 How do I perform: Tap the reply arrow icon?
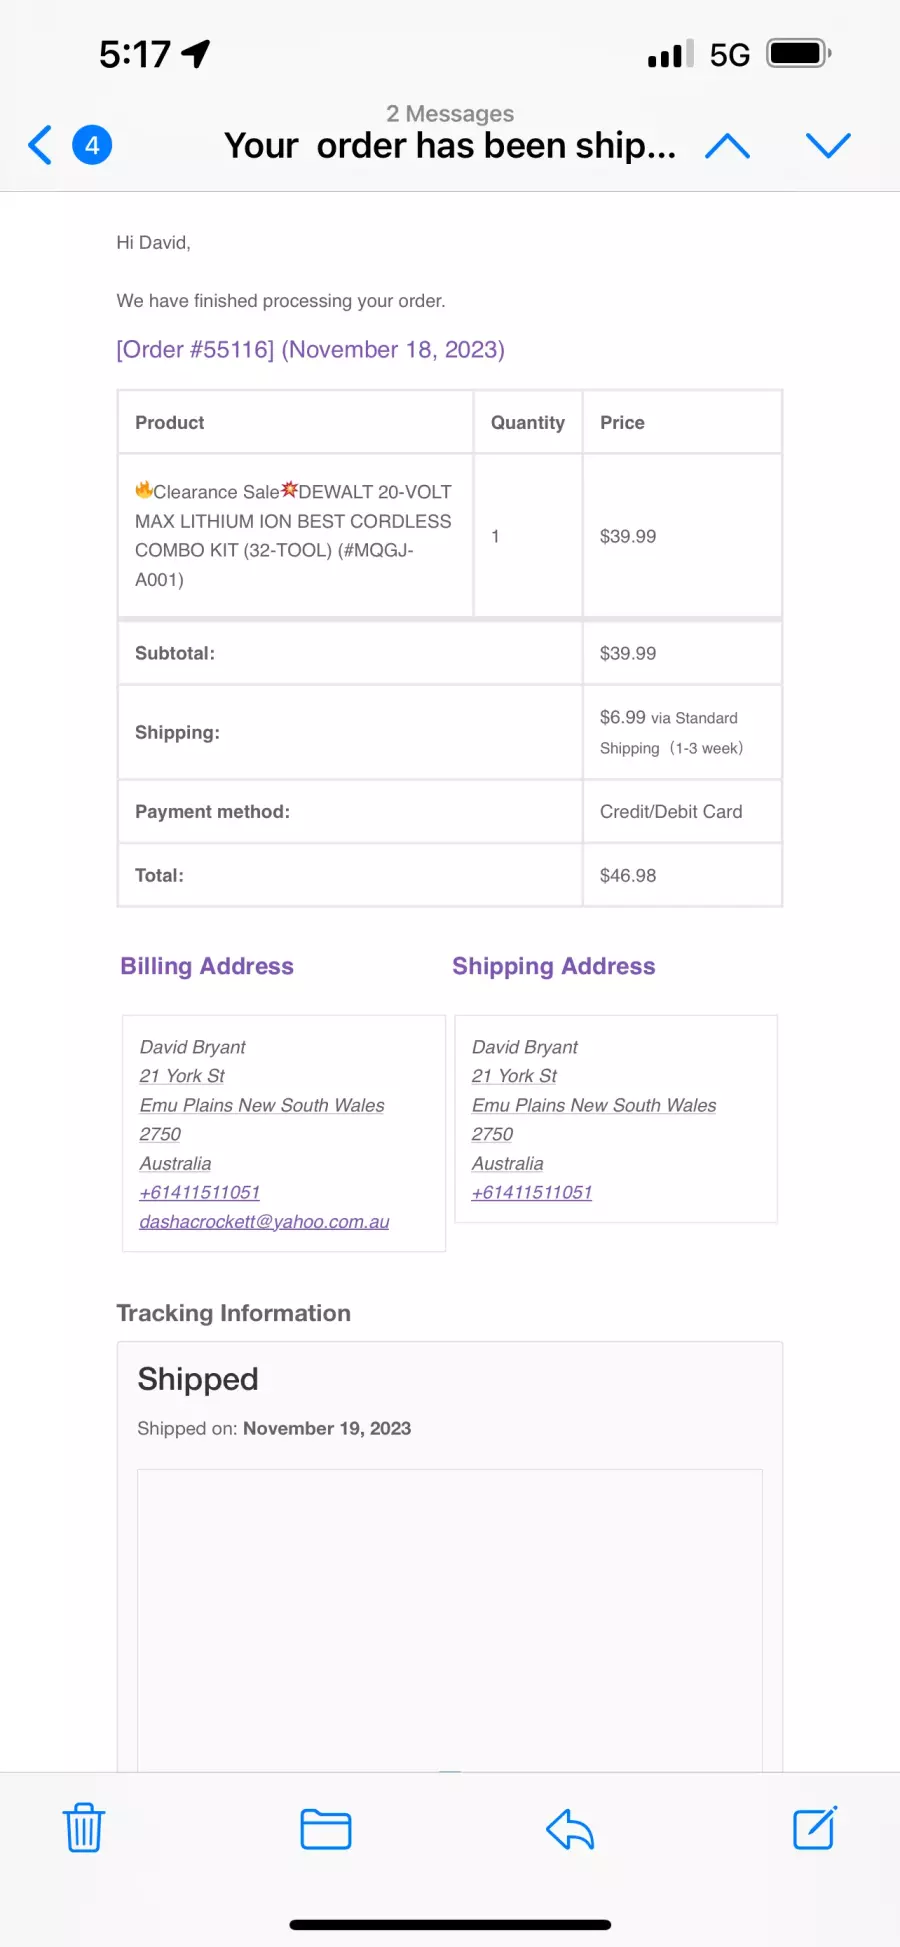(x=570, y=1829)
